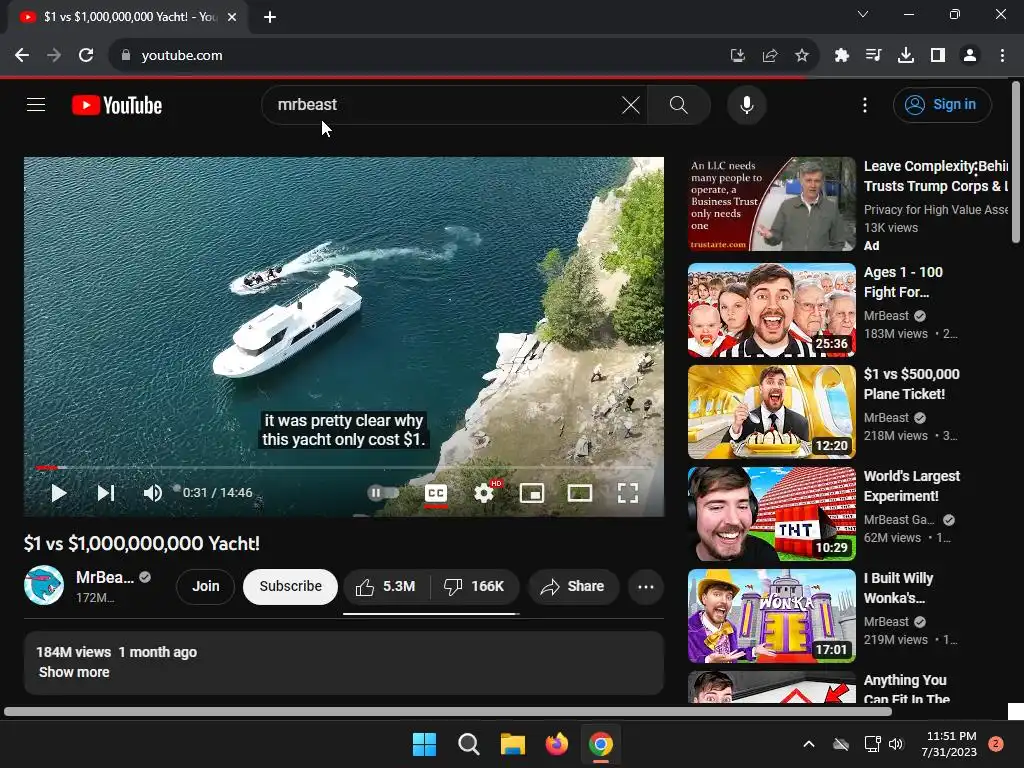The image size is (1024, 768).
Task: Subscribe to MrBeast channel
Action: [x=290, y=586]
